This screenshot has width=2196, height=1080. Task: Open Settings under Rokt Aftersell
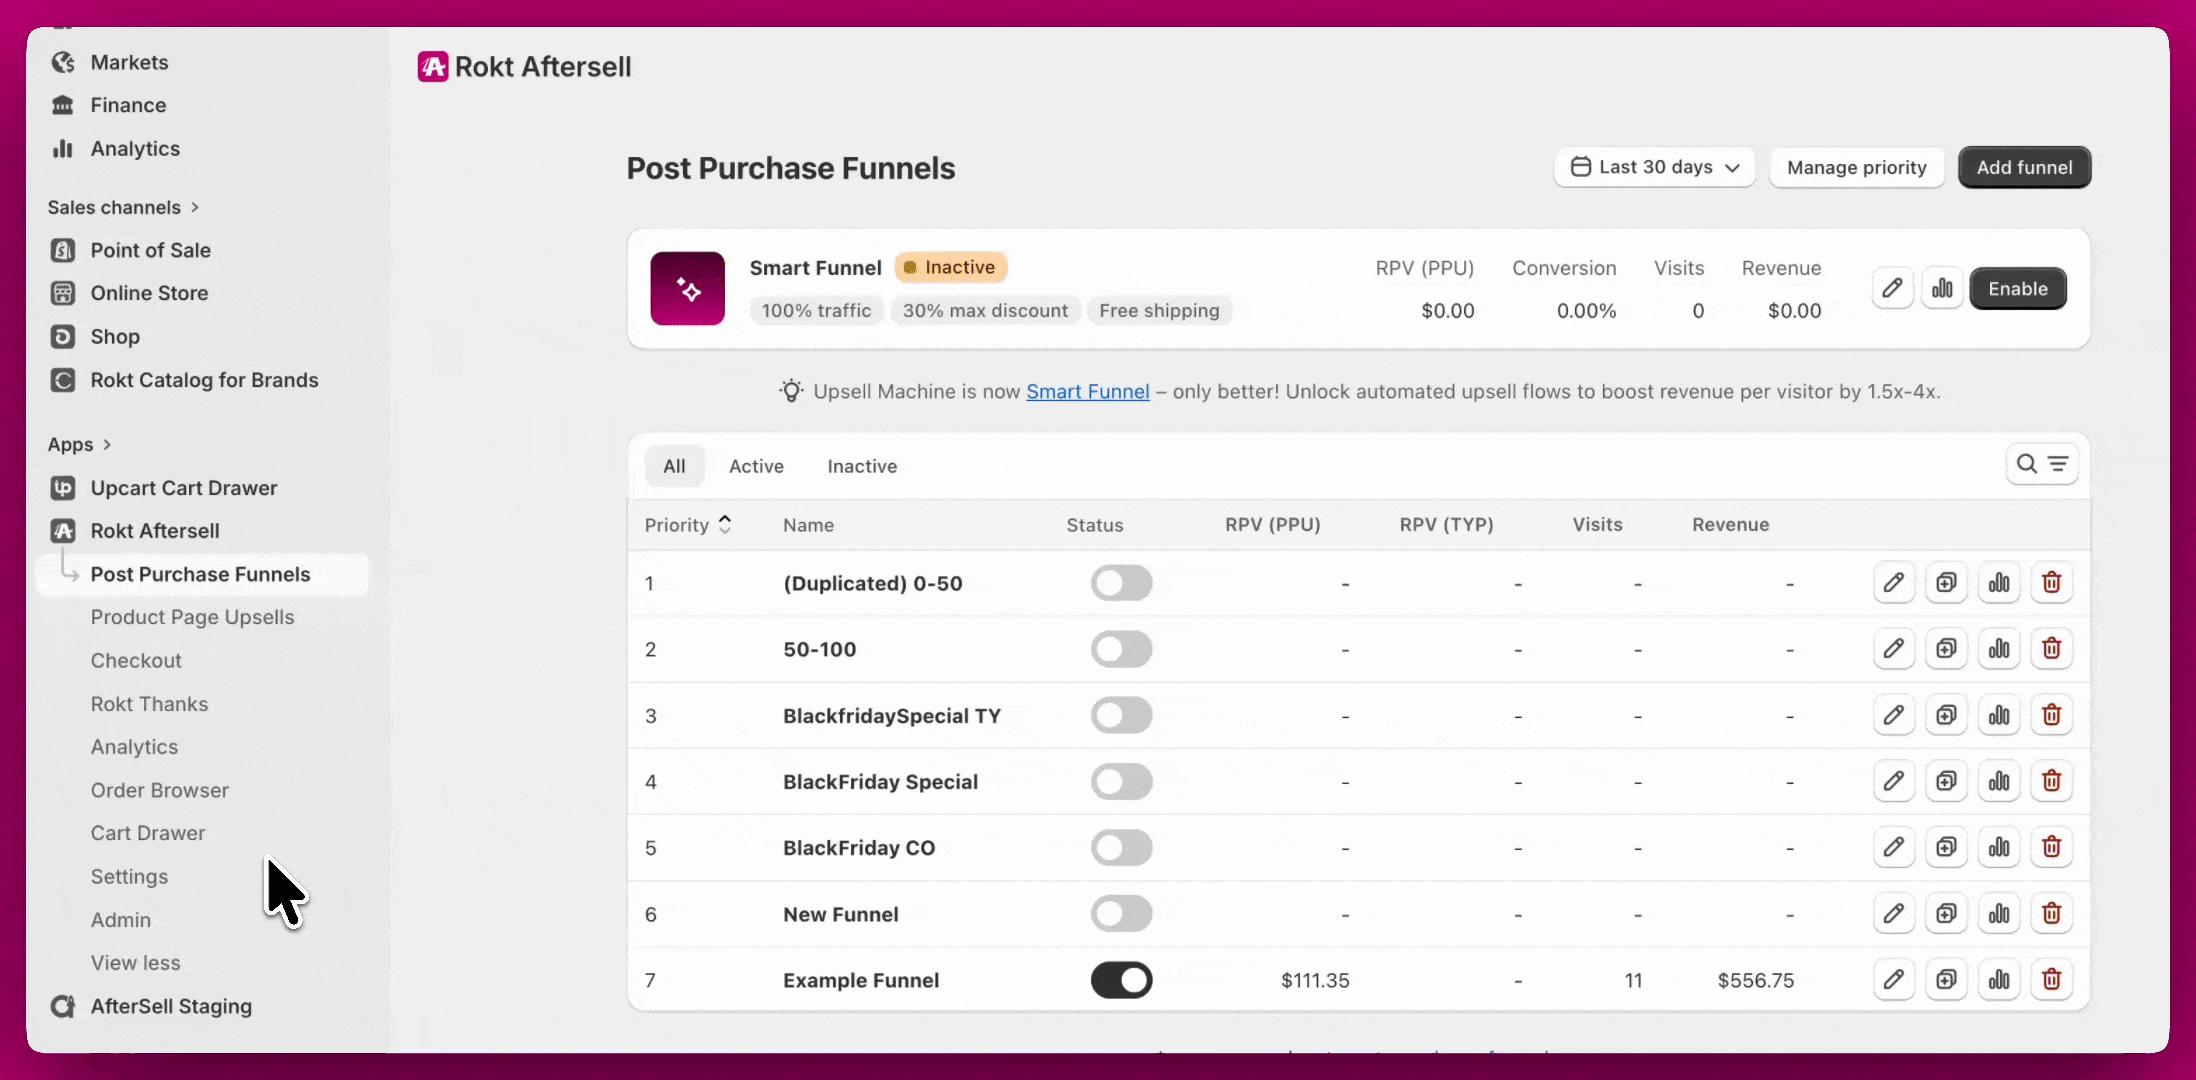[x=129, y=876]
